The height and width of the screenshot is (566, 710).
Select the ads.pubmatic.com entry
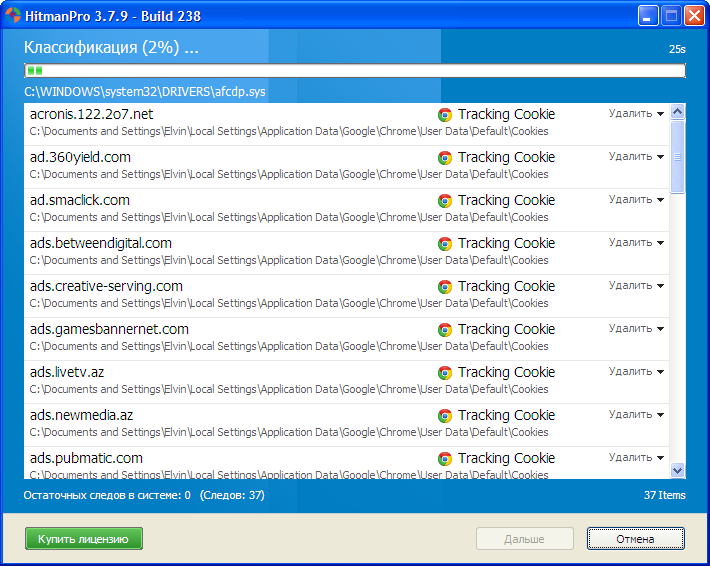click(x=346, y=463)
